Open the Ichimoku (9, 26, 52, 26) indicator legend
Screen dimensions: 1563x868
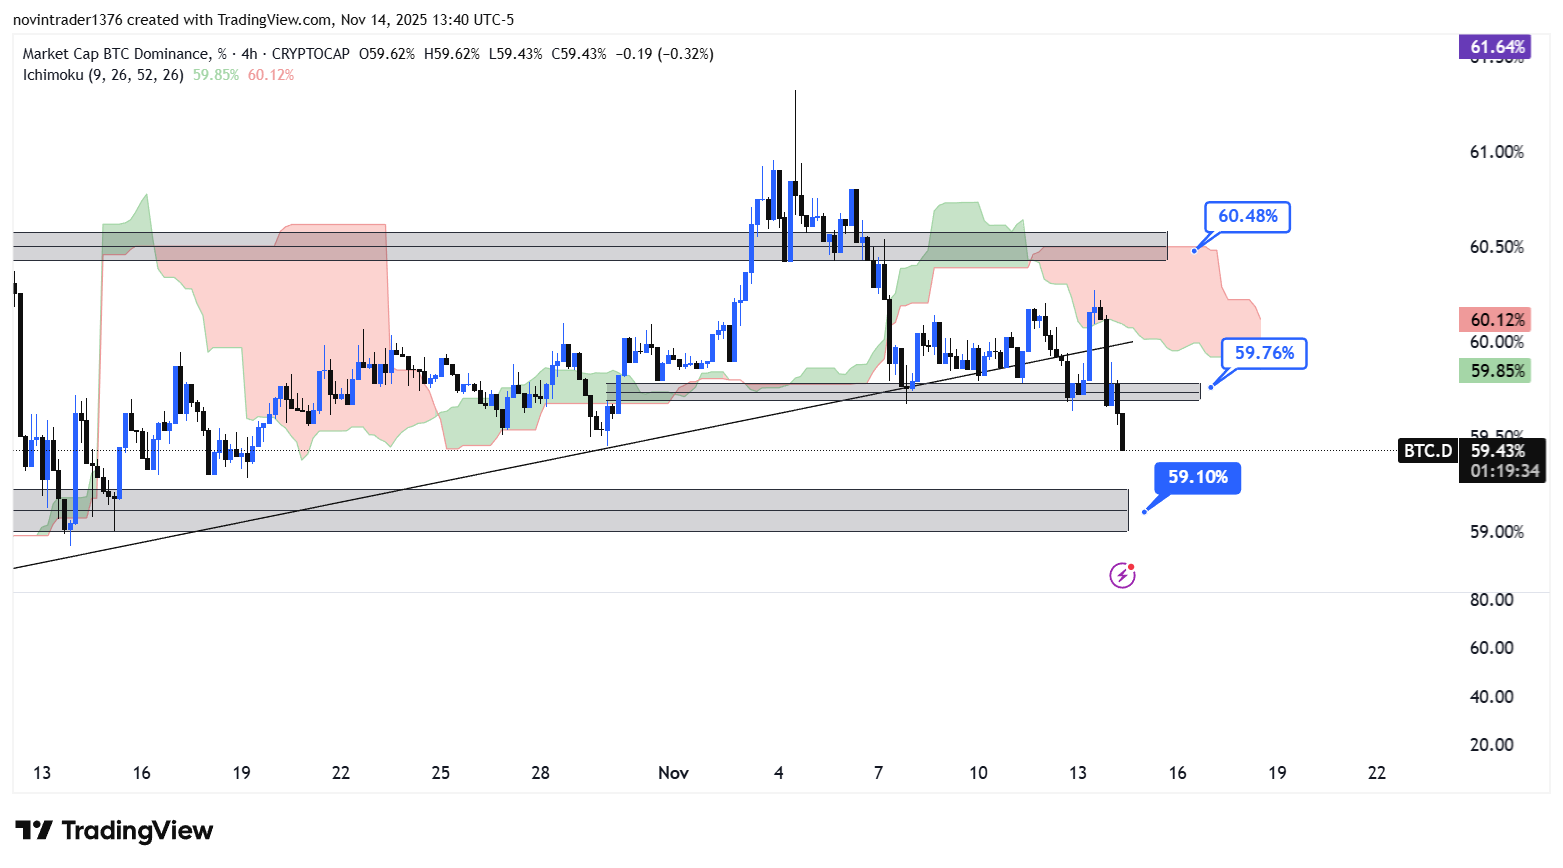[x=103, y=75]
